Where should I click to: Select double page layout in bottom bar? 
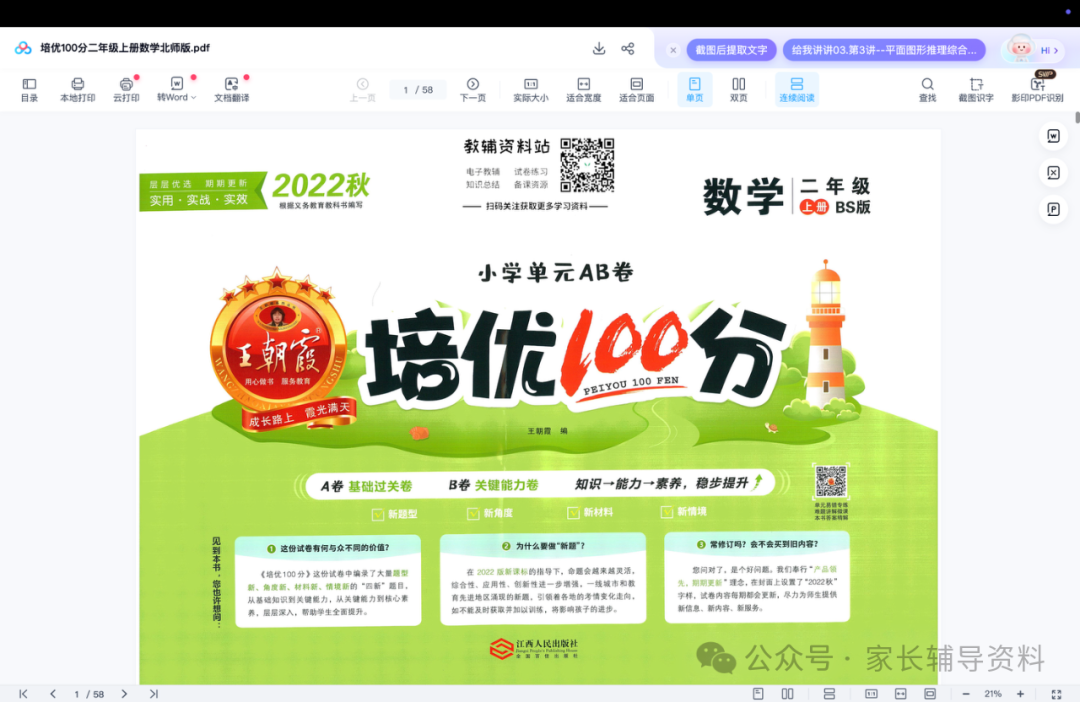point(787,694)
